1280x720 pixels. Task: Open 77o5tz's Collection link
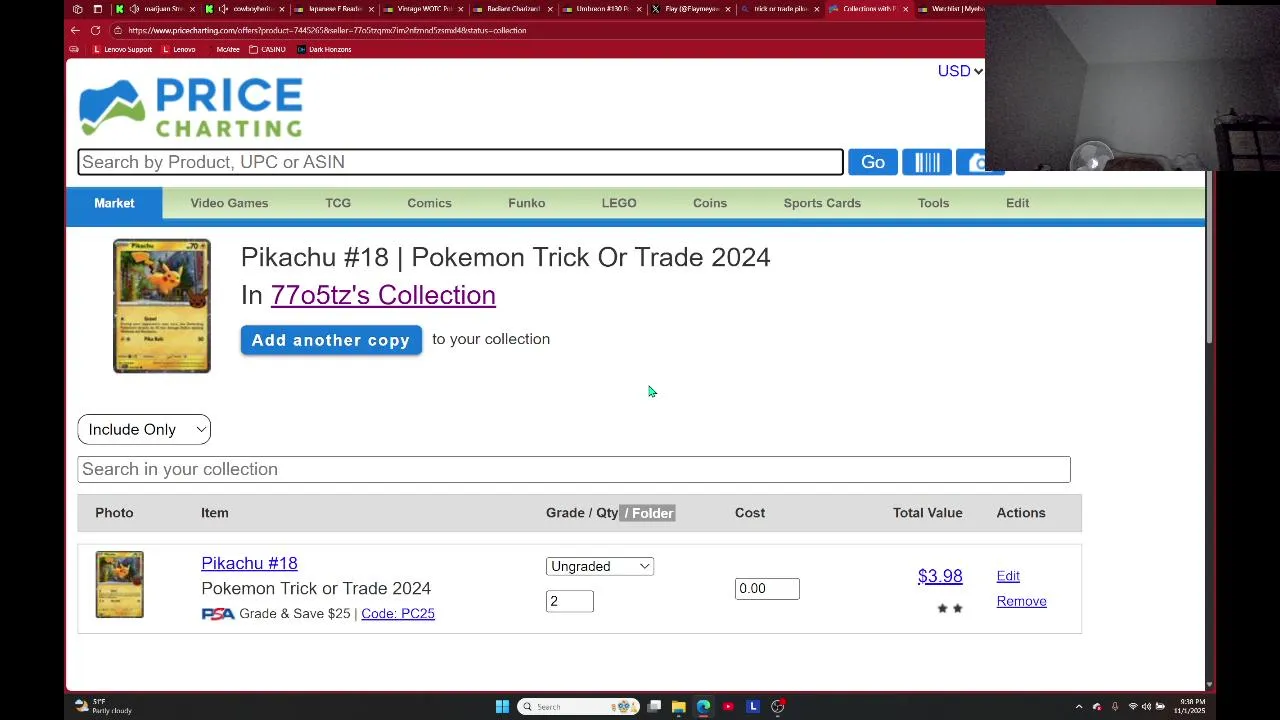(x=383, y=295)
